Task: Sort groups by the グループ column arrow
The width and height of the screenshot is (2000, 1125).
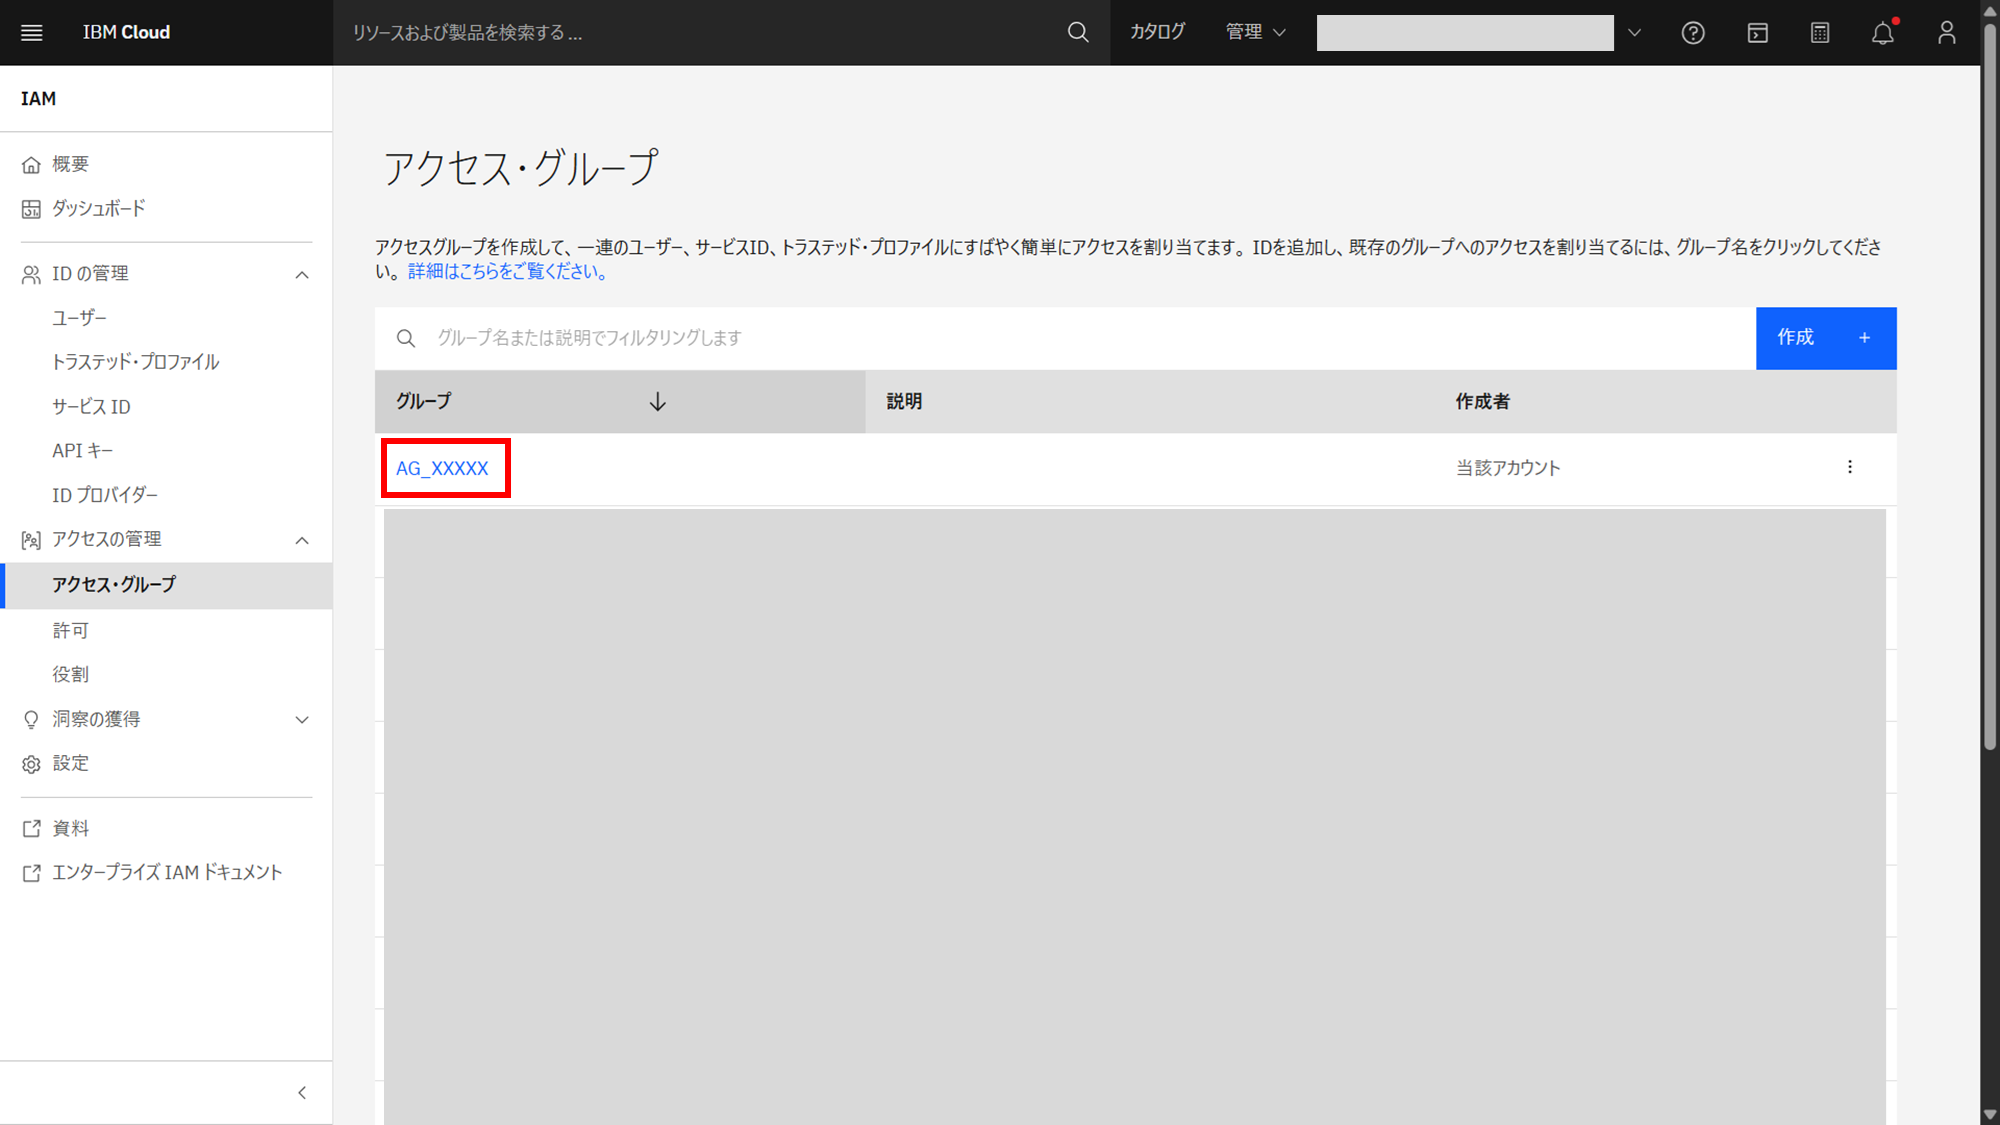Action: [657, 402]
